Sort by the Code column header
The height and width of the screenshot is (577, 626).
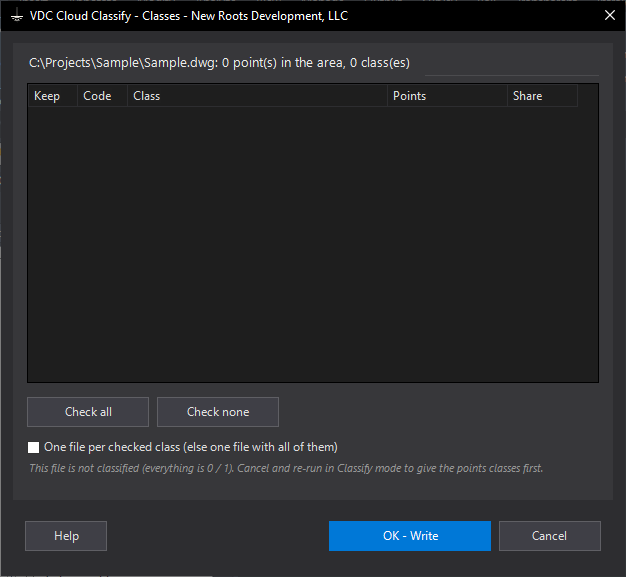(102, 96)
